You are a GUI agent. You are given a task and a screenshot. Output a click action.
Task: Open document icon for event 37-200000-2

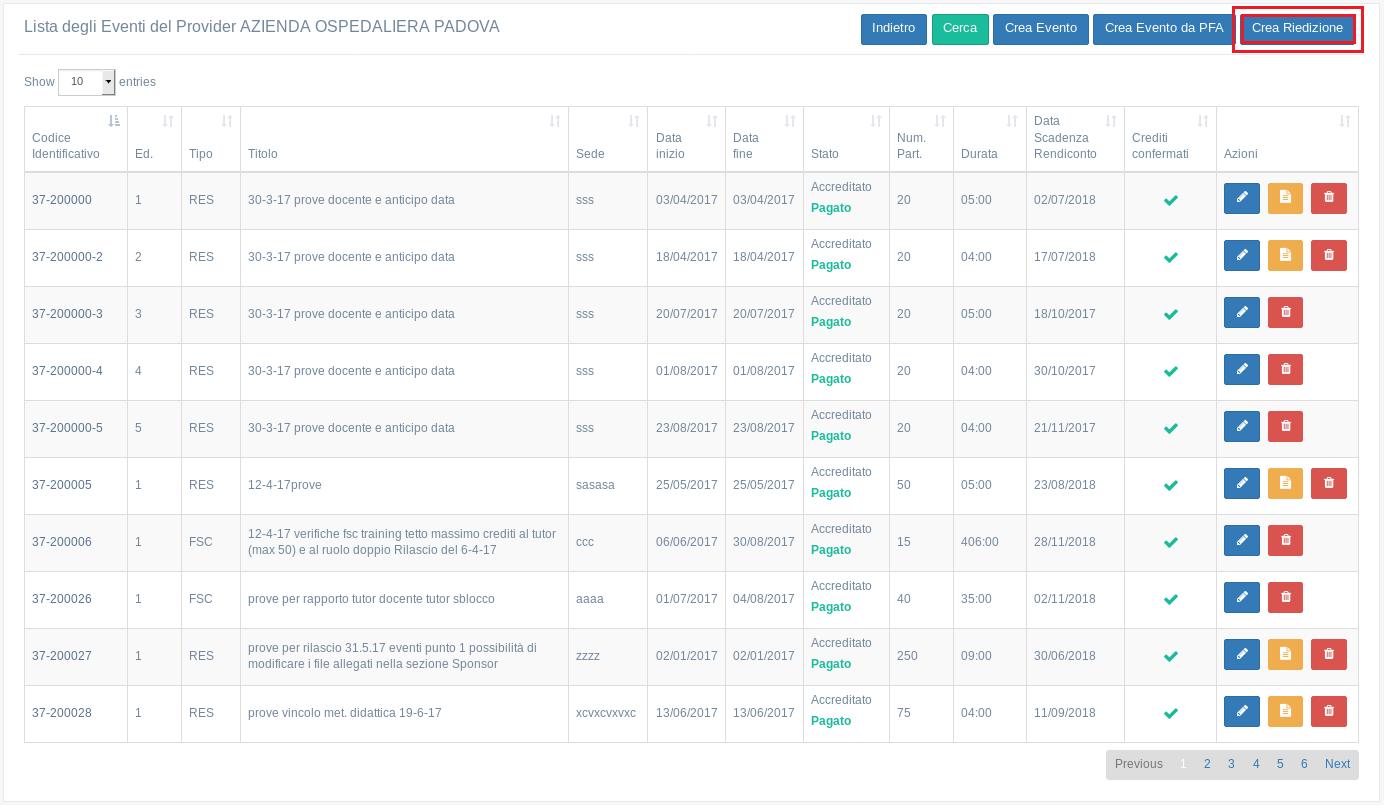coord(1285,255)
